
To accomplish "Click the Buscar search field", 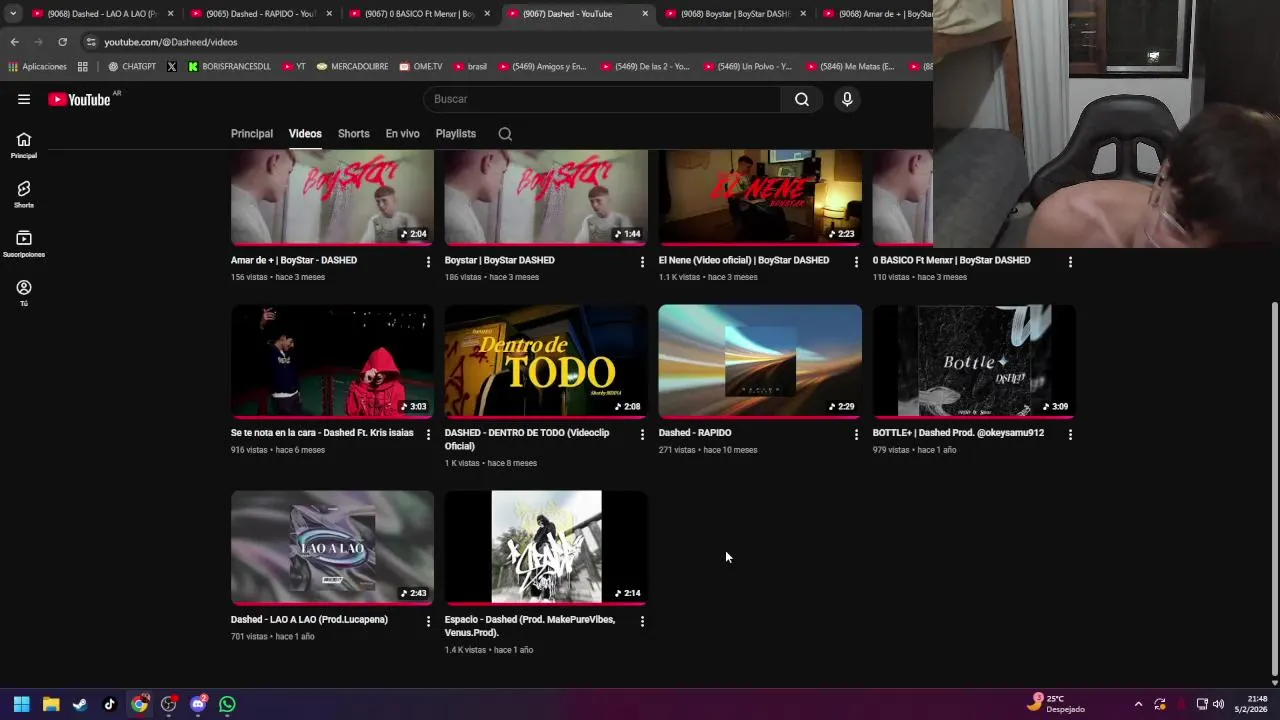I will 602,99.
